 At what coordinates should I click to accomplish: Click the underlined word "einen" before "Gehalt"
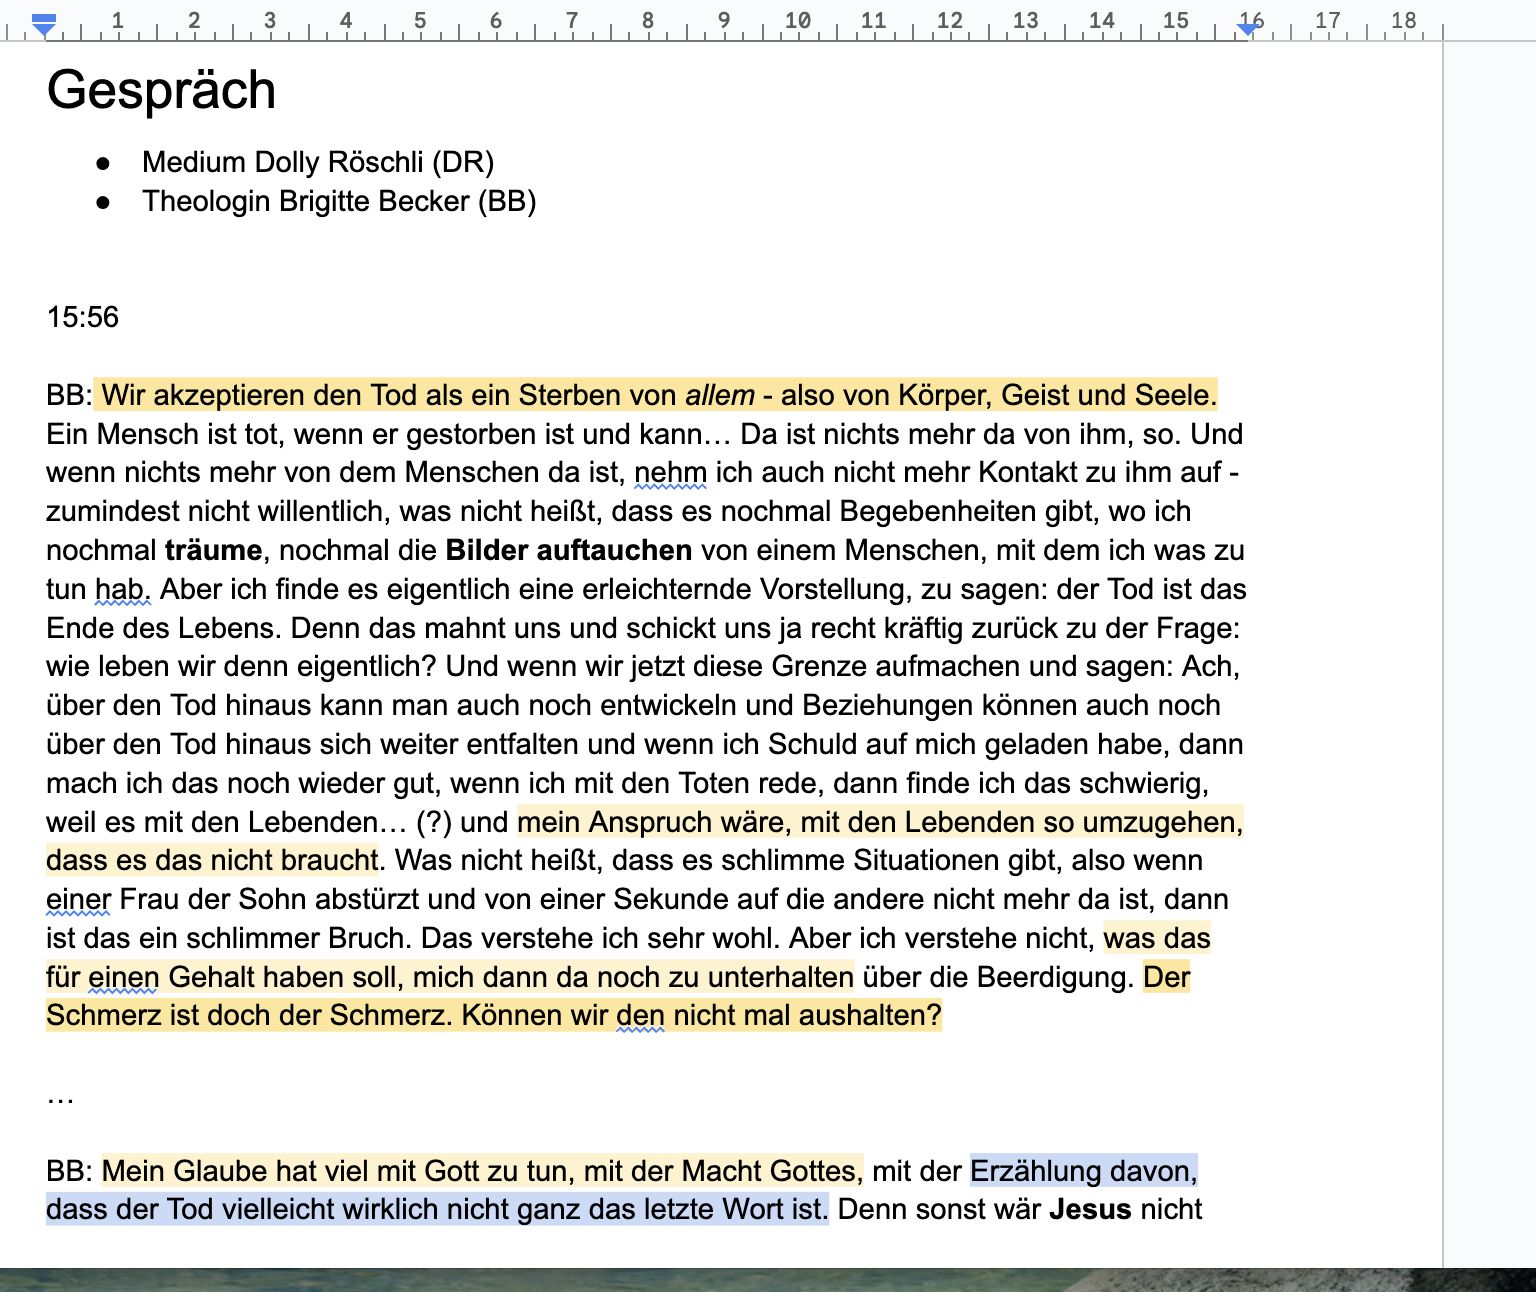123,978
